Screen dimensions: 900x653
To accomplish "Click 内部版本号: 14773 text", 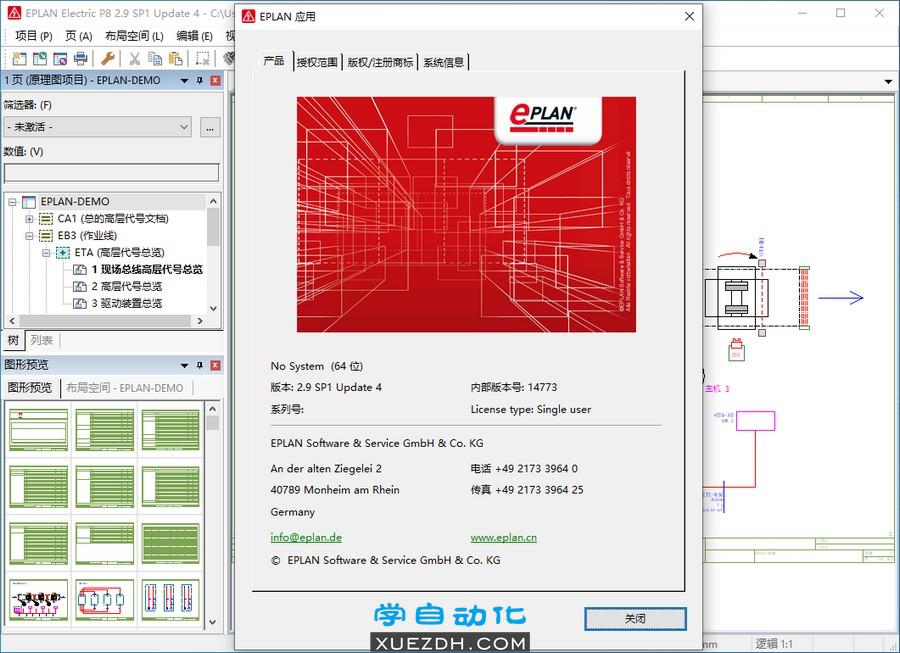I will tap(514, 387).
